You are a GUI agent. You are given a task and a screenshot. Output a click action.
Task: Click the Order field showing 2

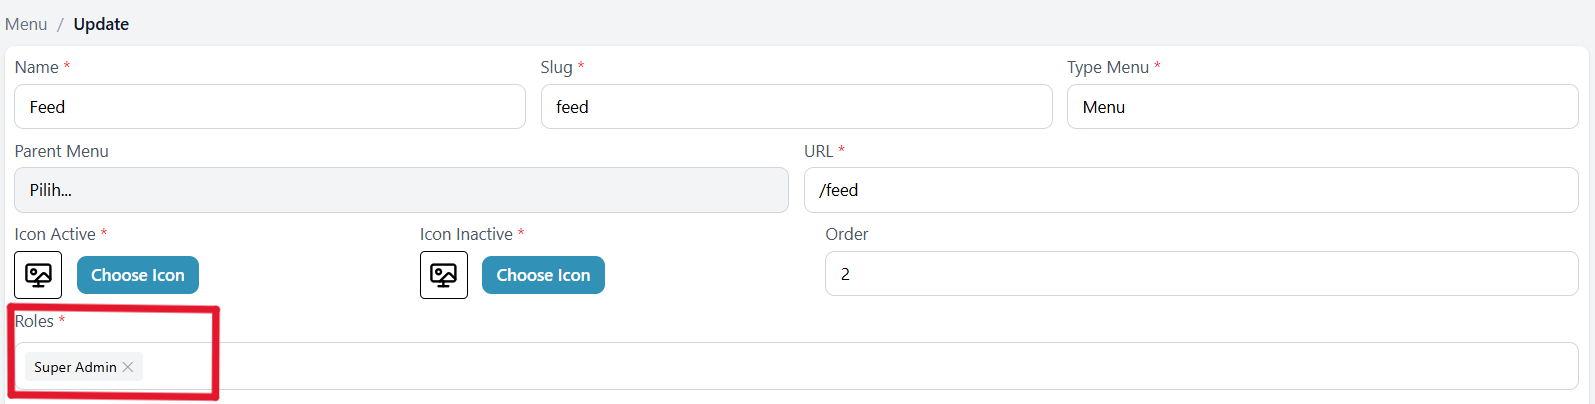point(1200,274)
